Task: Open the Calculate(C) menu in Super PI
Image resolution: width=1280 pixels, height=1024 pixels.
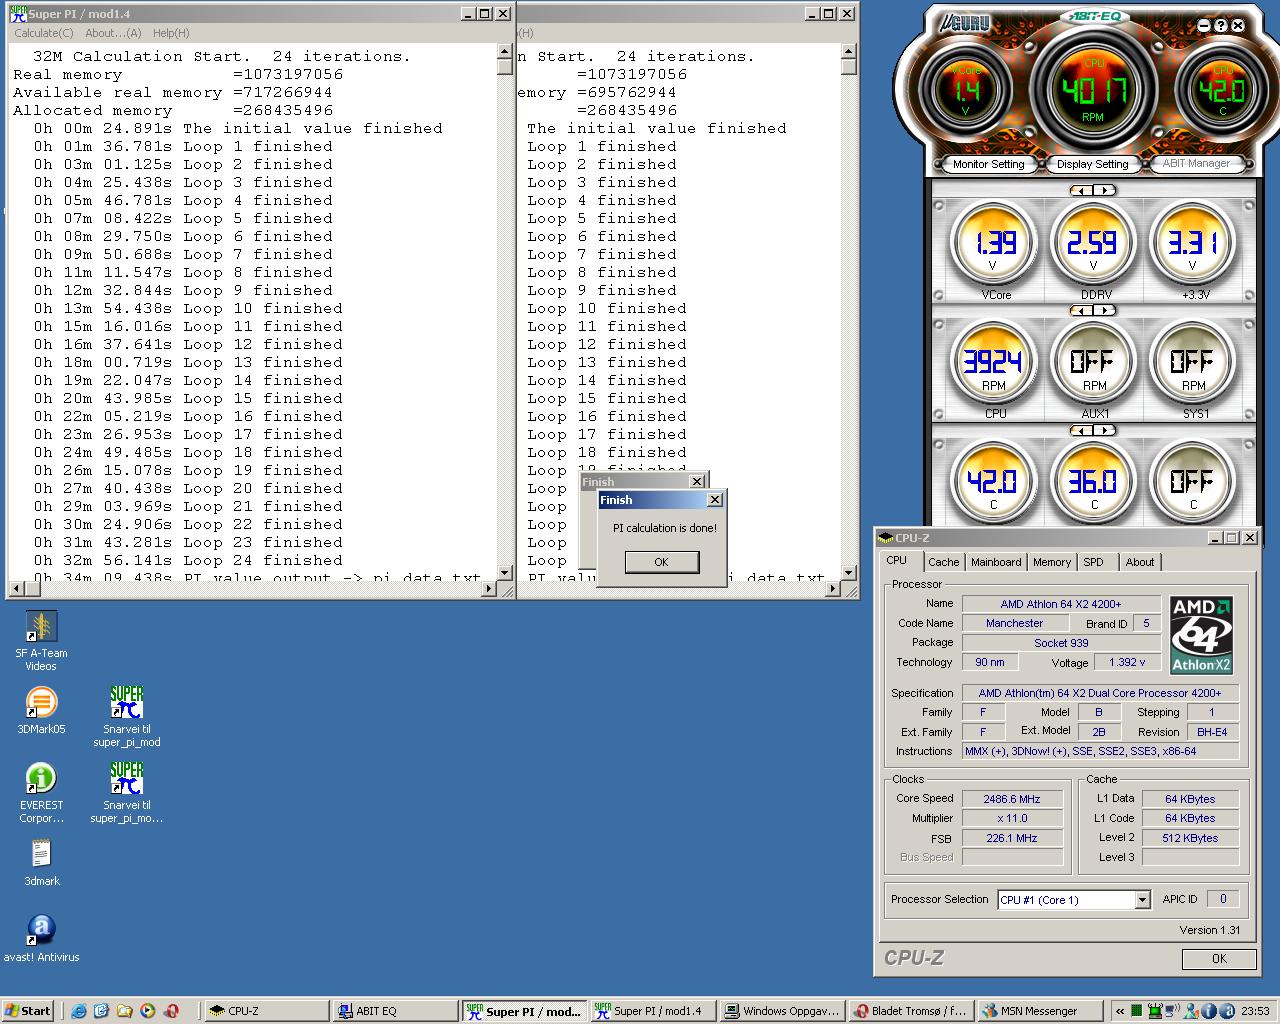Action: pos(43,33)
